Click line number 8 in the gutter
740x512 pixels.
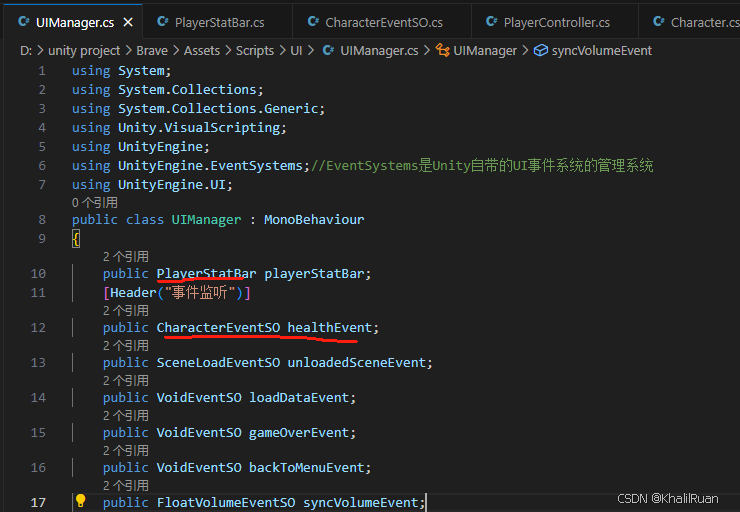[x=42, y=219]
